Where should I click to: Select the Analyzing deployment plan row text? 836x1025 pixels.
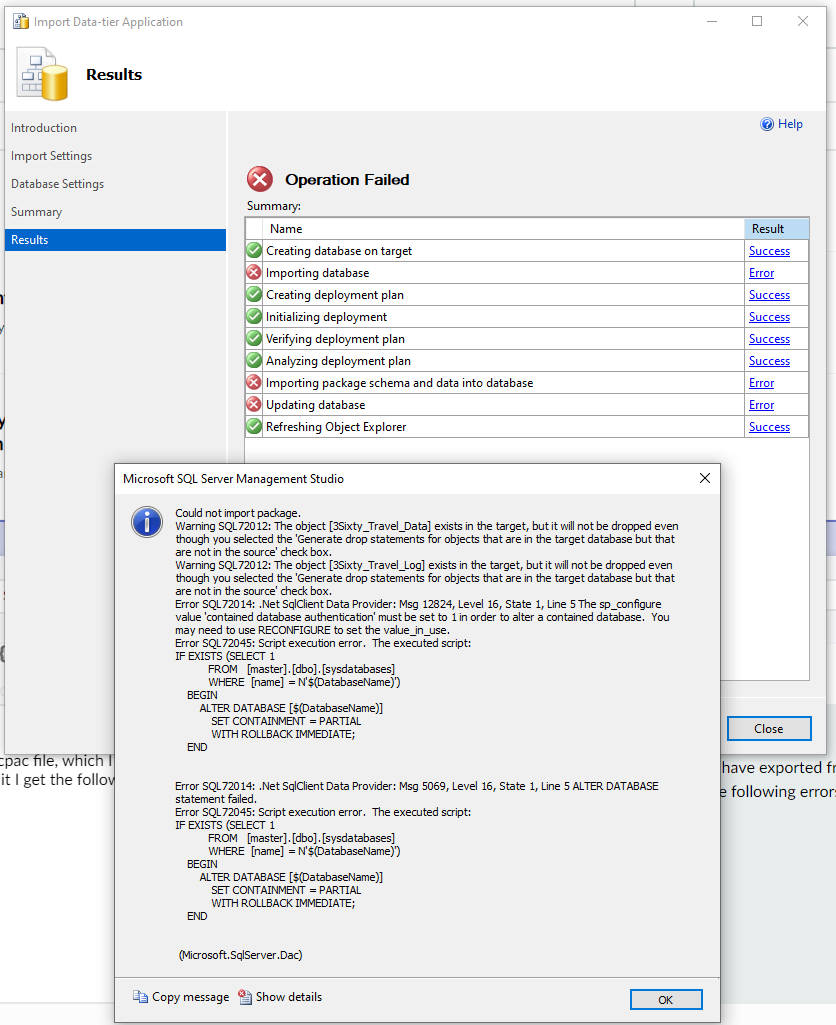tap(339, 361)
